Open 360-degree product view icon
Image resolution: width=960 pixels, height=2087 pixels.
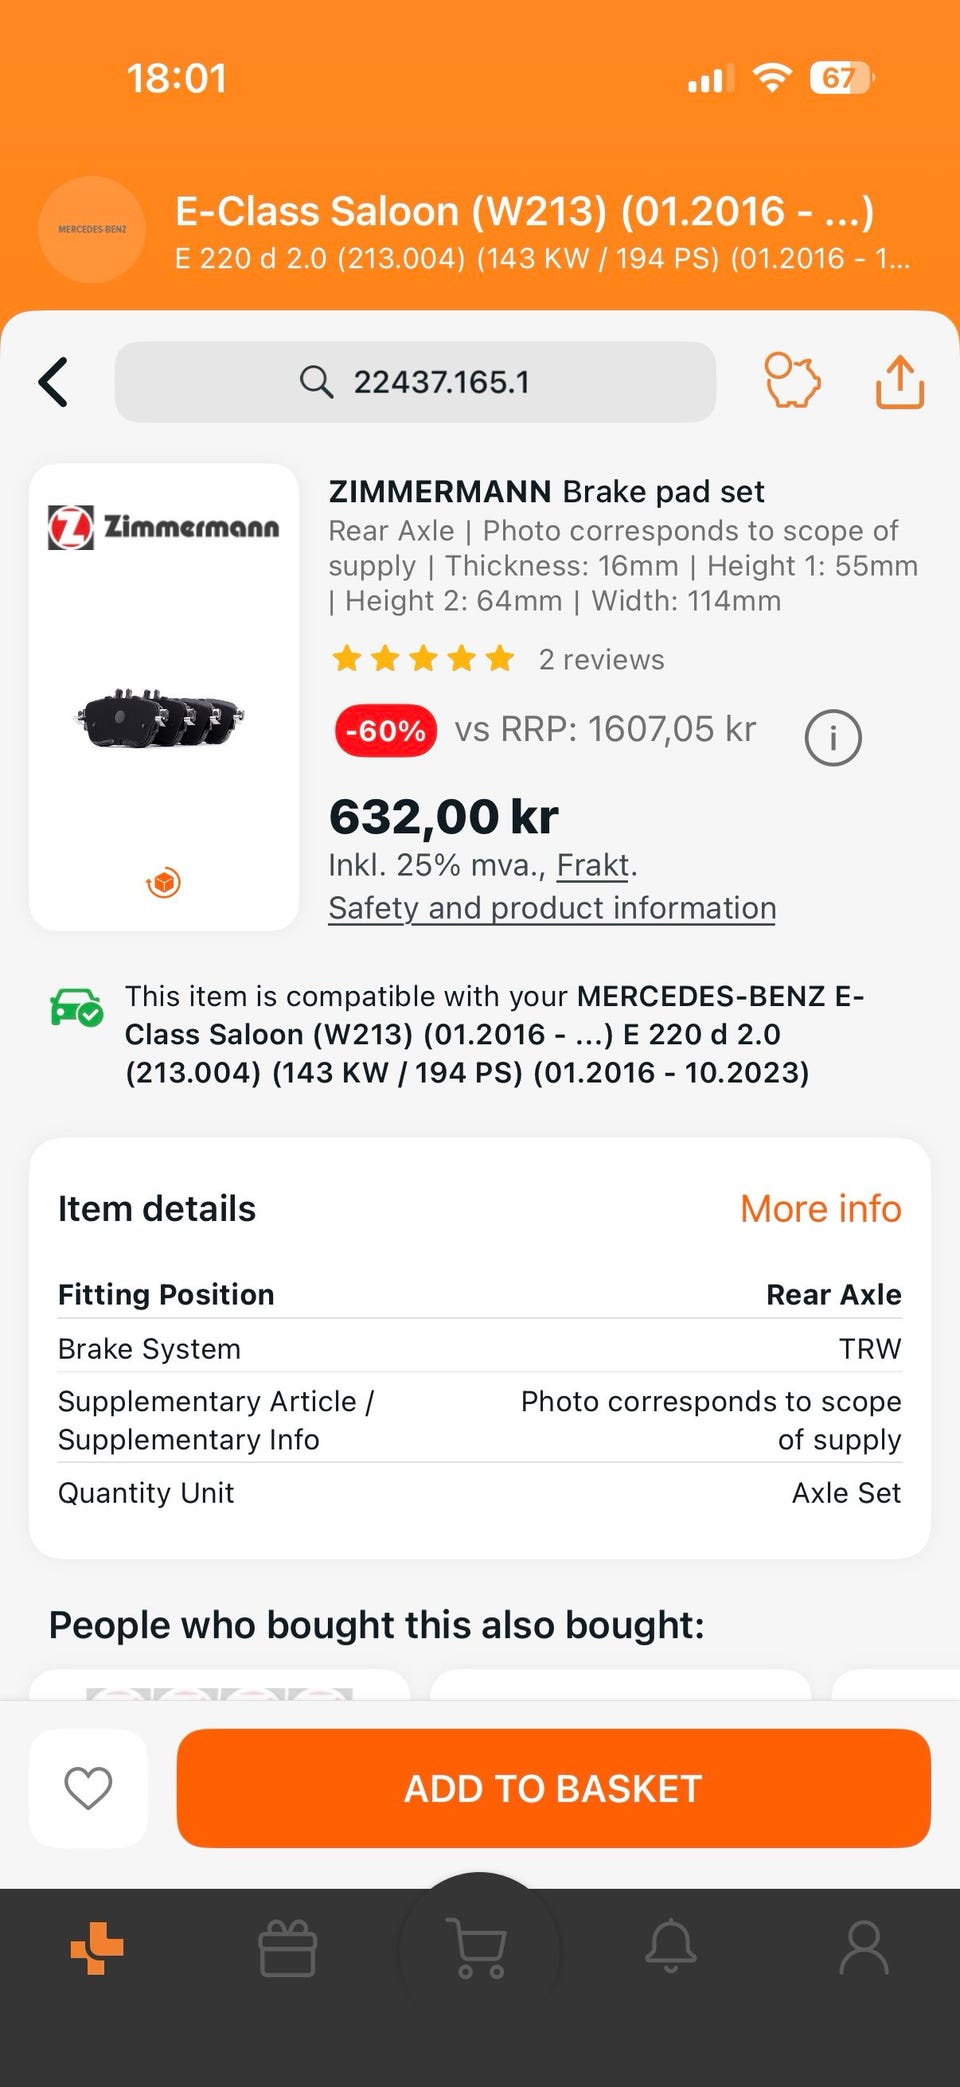(164, 882)
